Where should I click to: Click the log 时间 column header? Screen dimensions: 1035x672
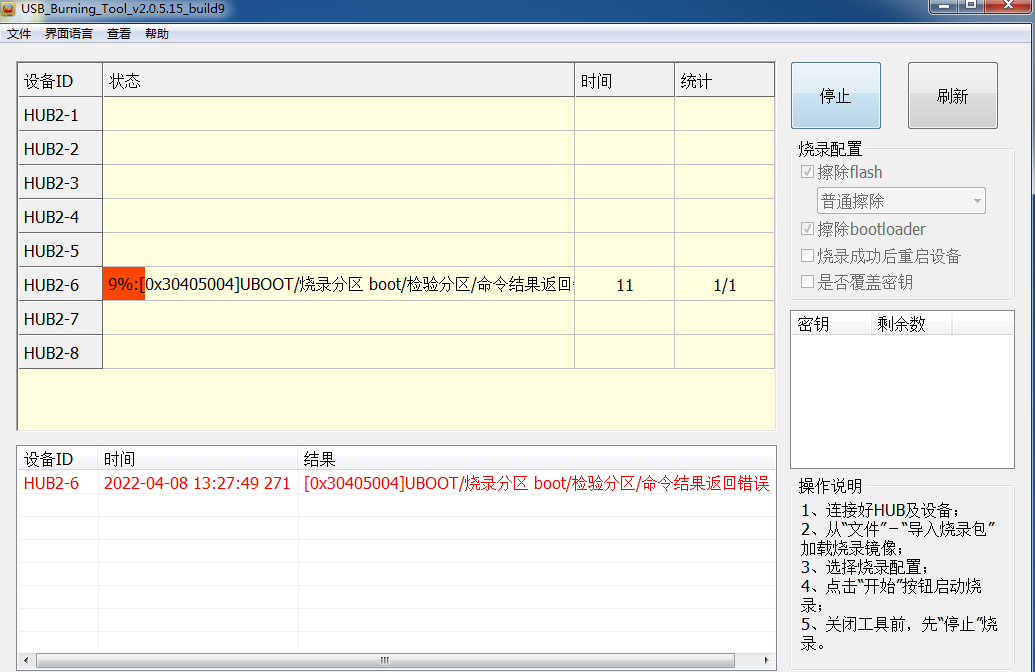pos(198,459)
